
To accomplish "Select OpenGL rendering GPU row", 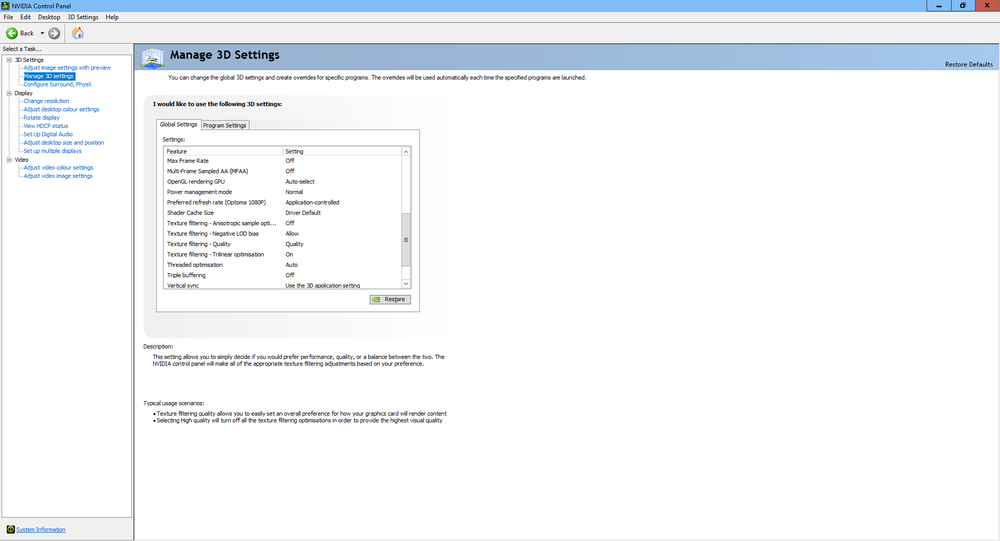I will 283,182.
